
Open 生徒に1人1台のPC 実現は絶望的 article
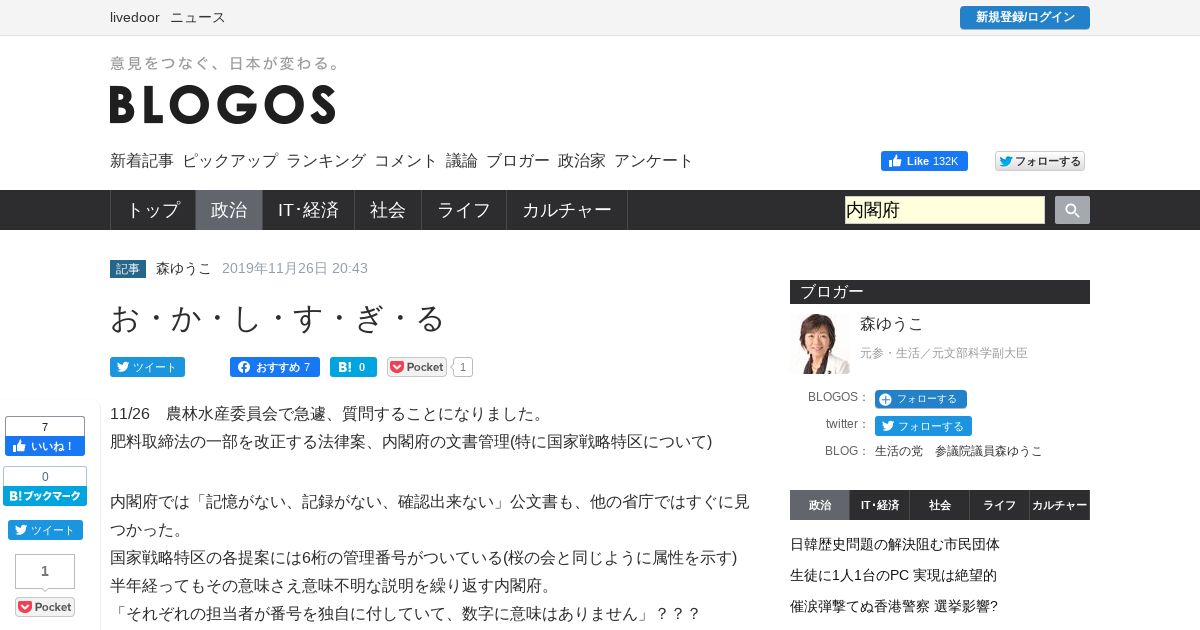[x=893, y=575]
